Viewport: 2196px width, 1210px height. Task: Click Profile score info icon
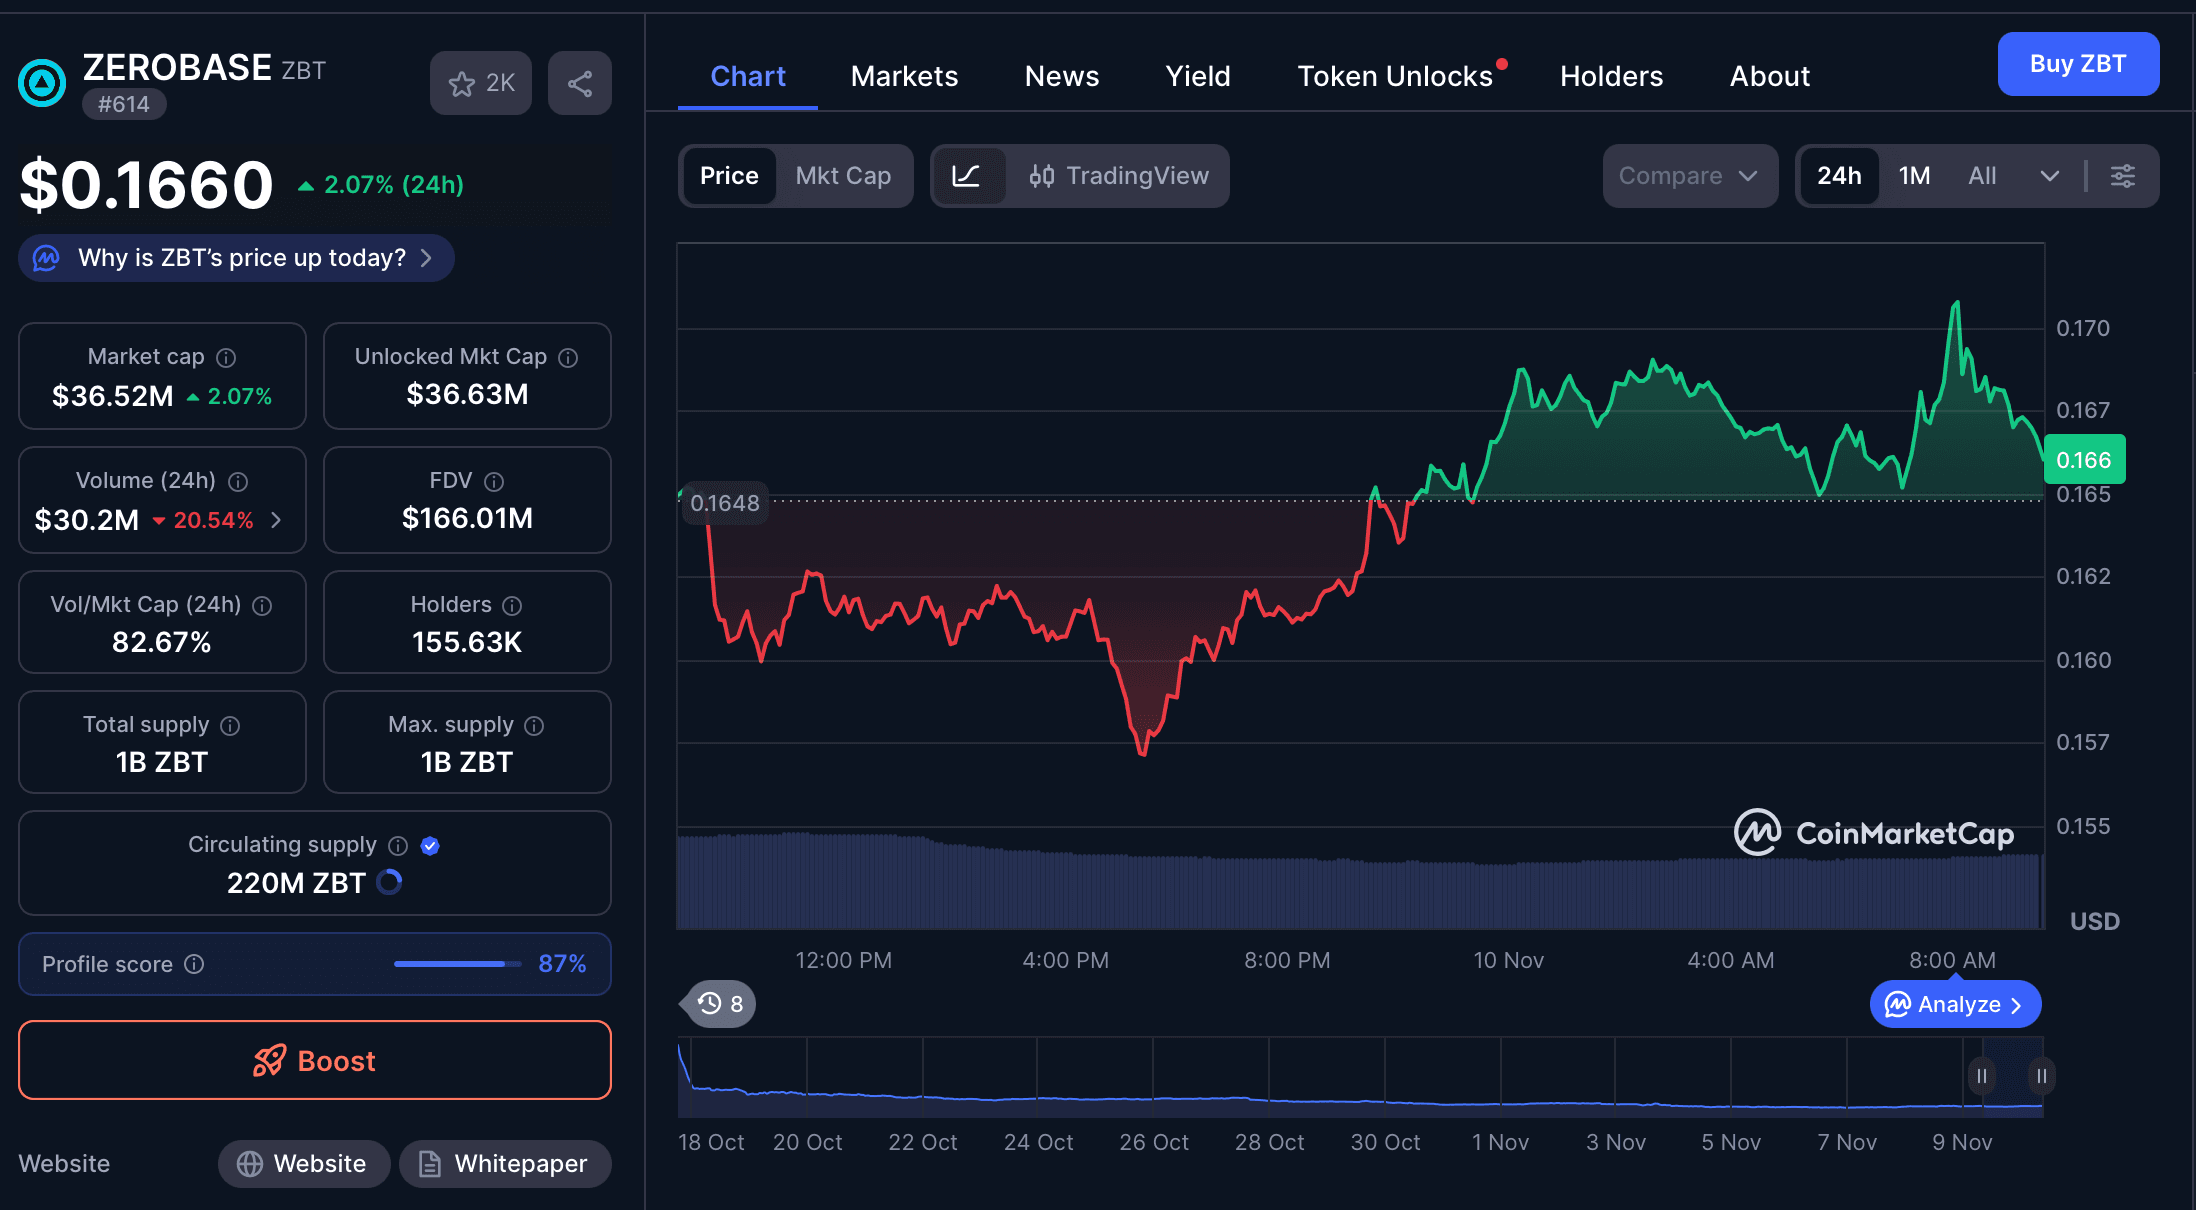(x=195, y=964)
